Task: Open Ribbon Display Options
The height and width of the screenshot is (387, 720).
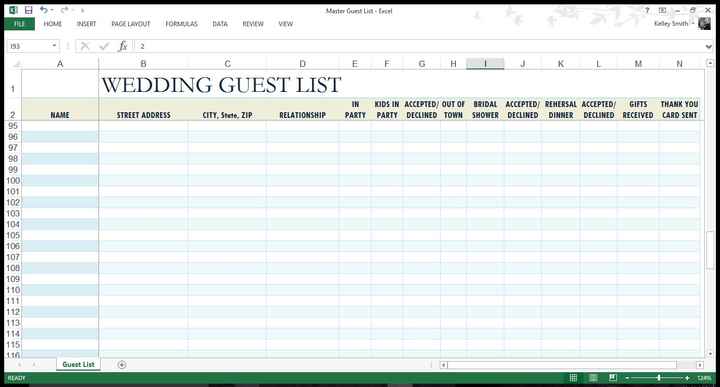Action: point(662,10)
